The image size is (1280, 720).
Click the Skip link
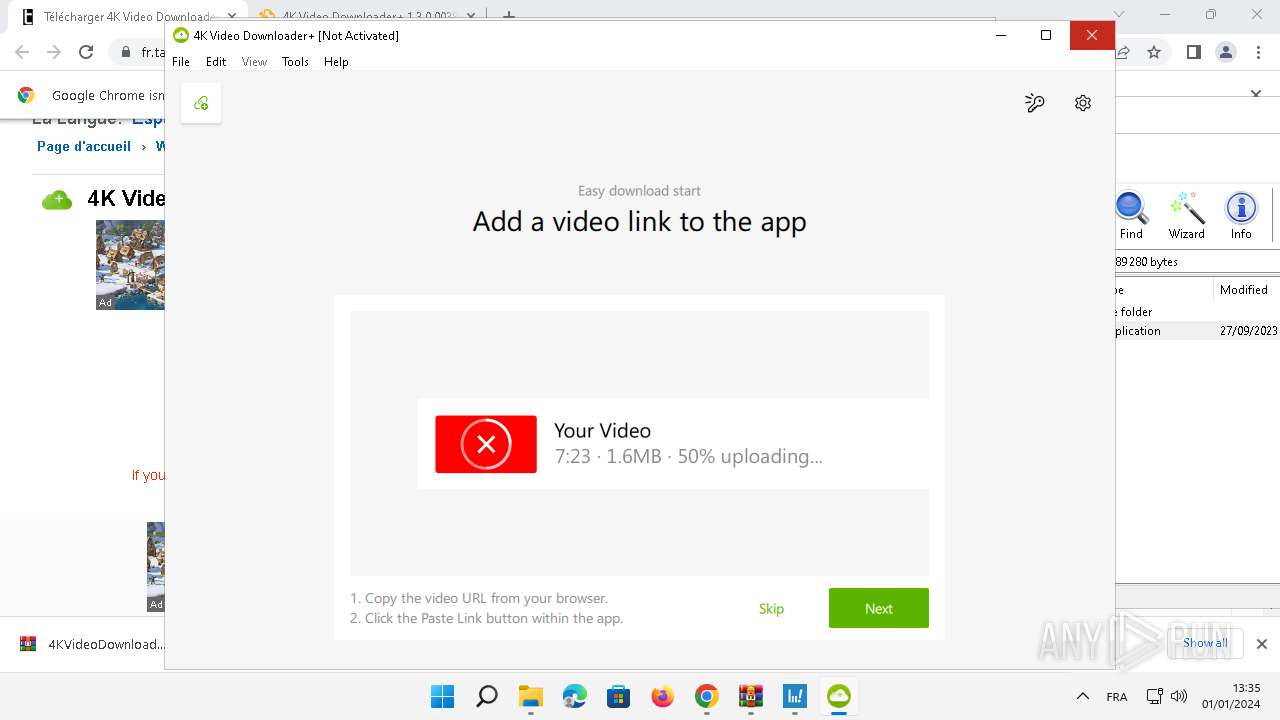click(x=771, y=609)
